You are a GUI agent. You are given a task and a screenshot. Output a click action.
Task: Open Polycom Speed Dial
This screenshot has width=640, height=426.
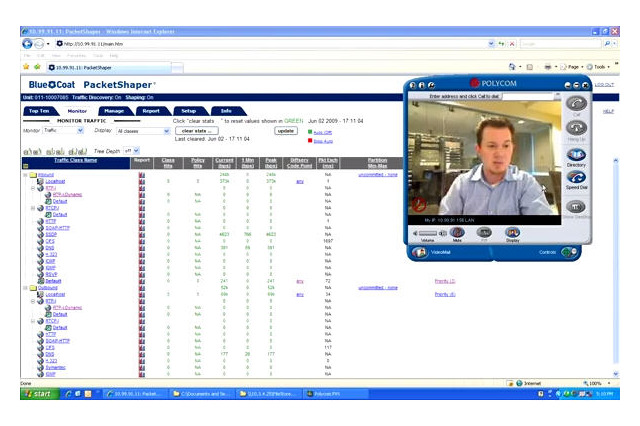tap(576, 177)
